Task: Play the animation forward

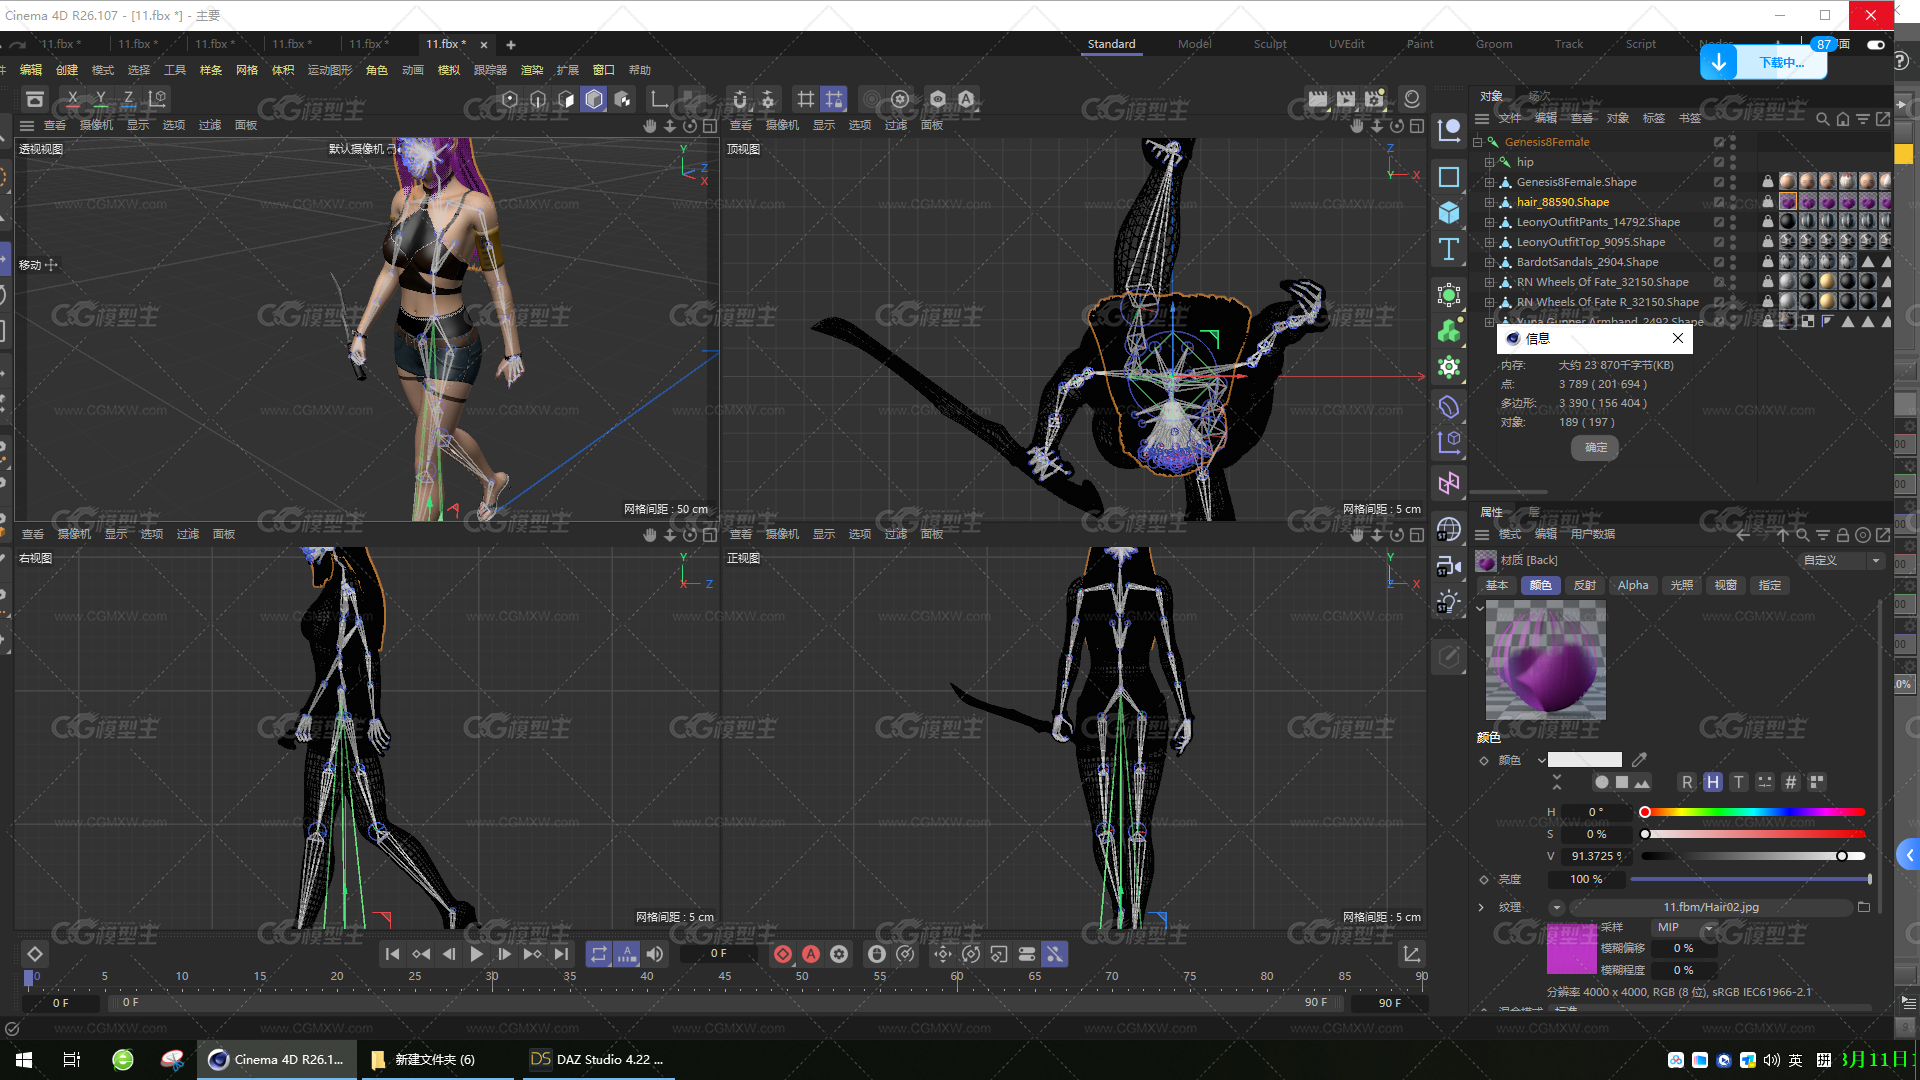Action: pyautogui.click(x=476, y=954)
